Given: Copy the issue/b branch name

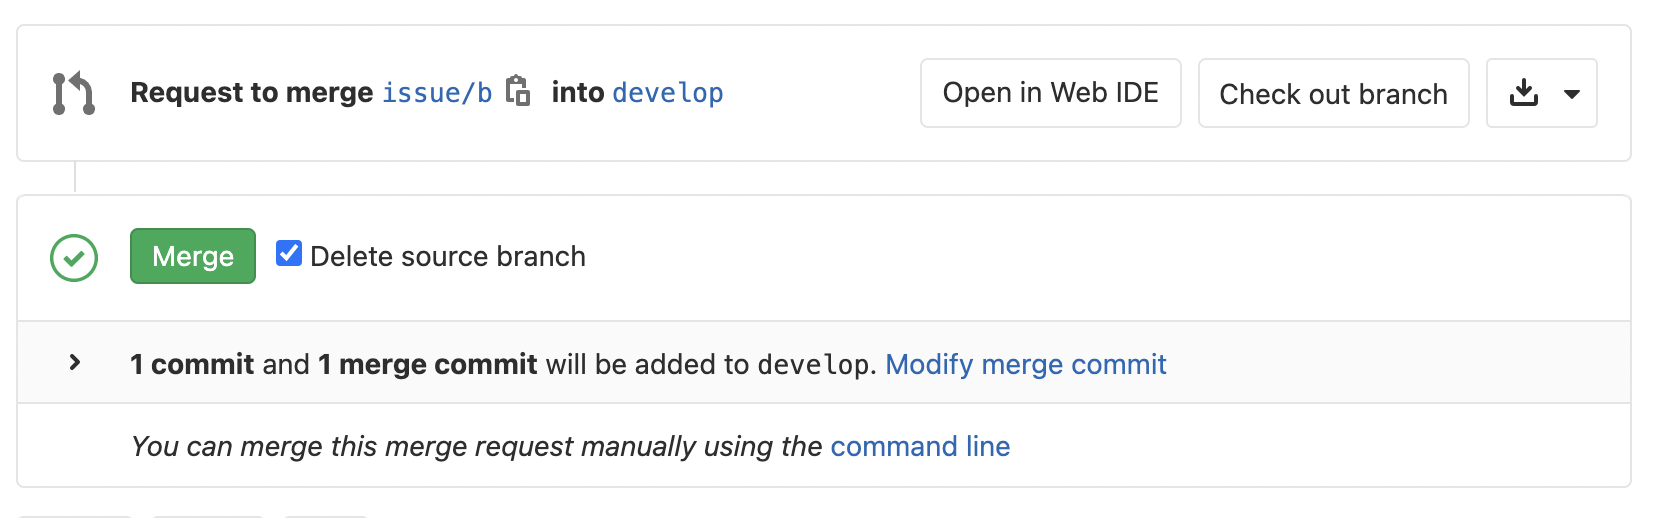Looking at the screenshot, I should (517, 91).
